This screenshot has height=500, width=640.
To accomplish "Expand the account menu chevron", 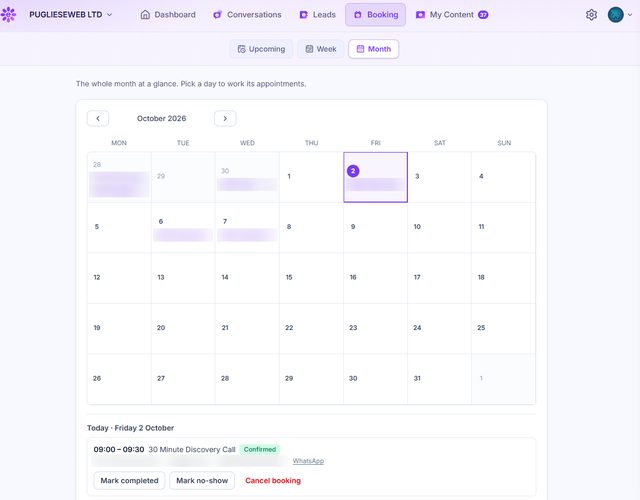I will (630, 15).
